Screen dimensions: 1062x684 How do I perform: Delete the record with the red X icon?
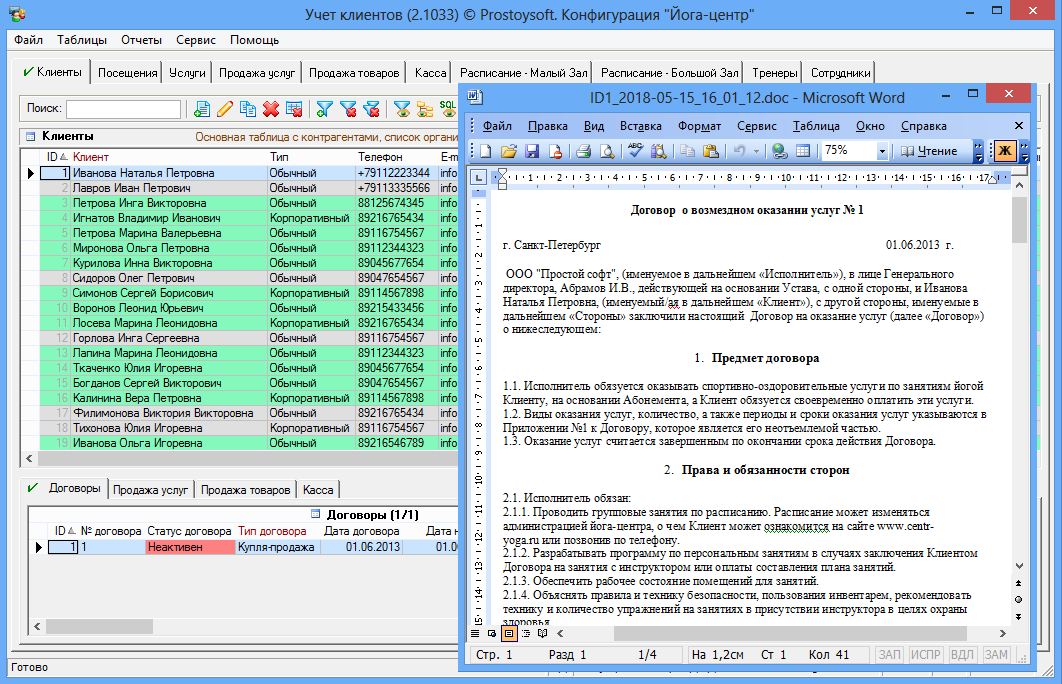click(271, 108)
